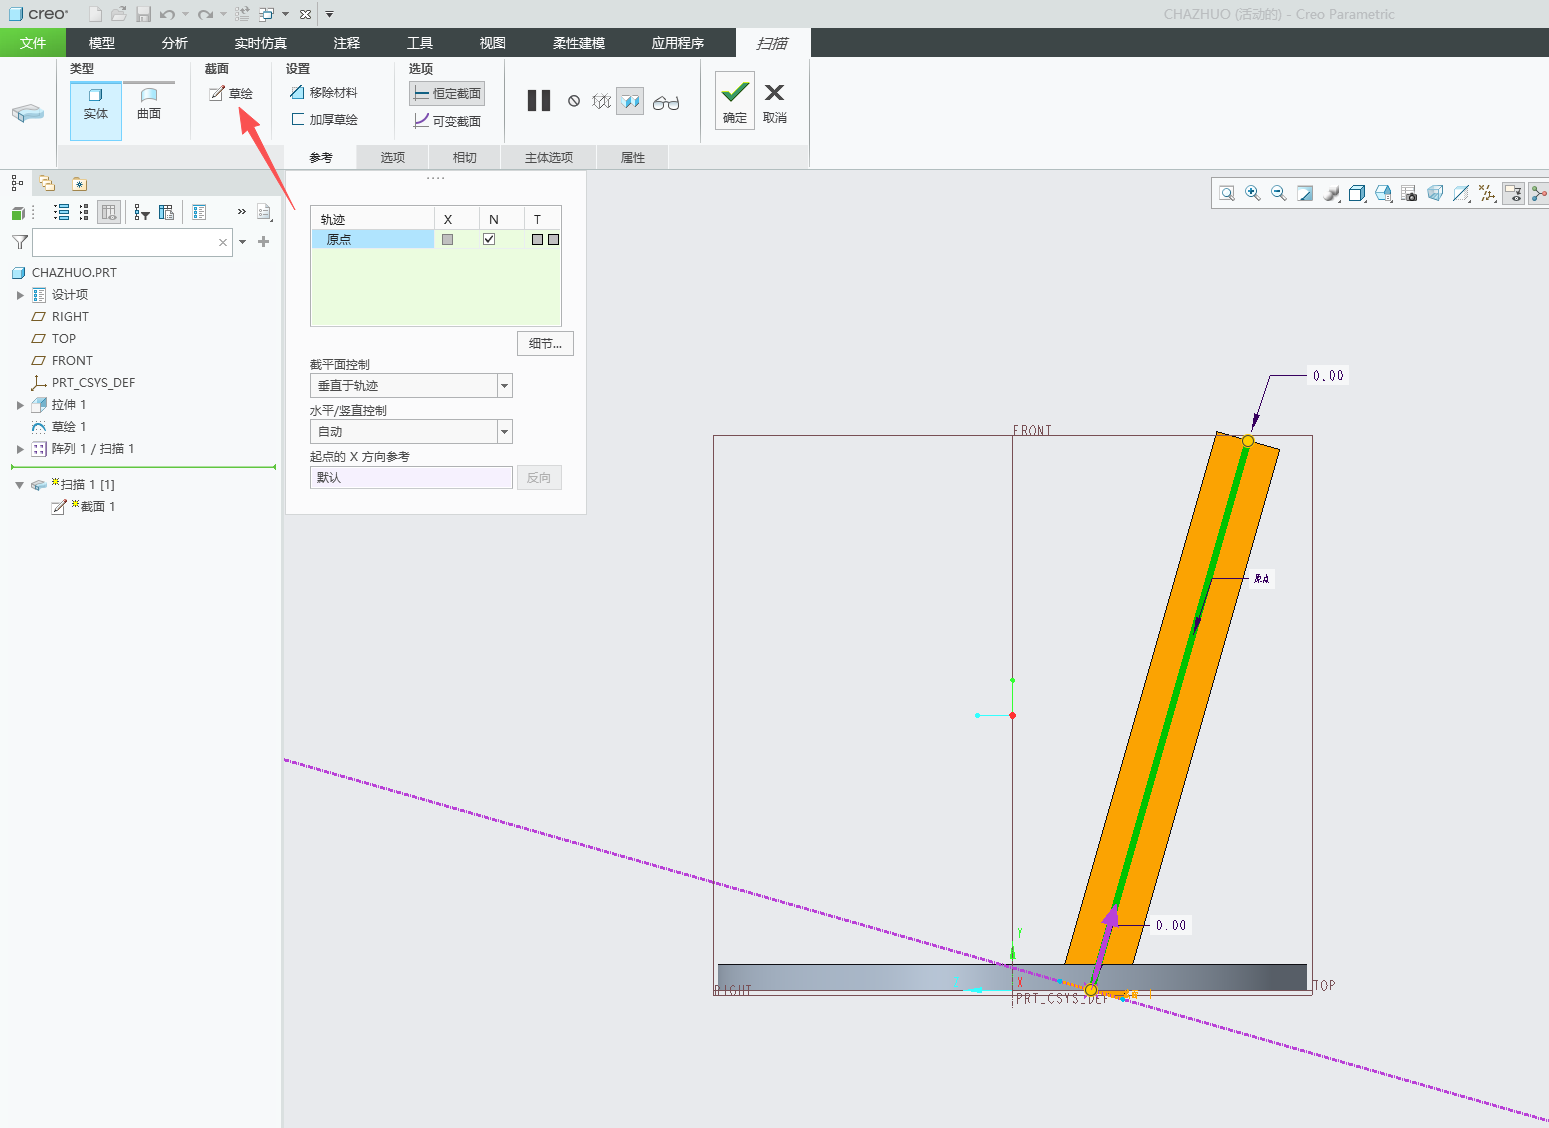Click the no-preview circle icon
The image size is (1549, 1128).
tap(574, 101)
